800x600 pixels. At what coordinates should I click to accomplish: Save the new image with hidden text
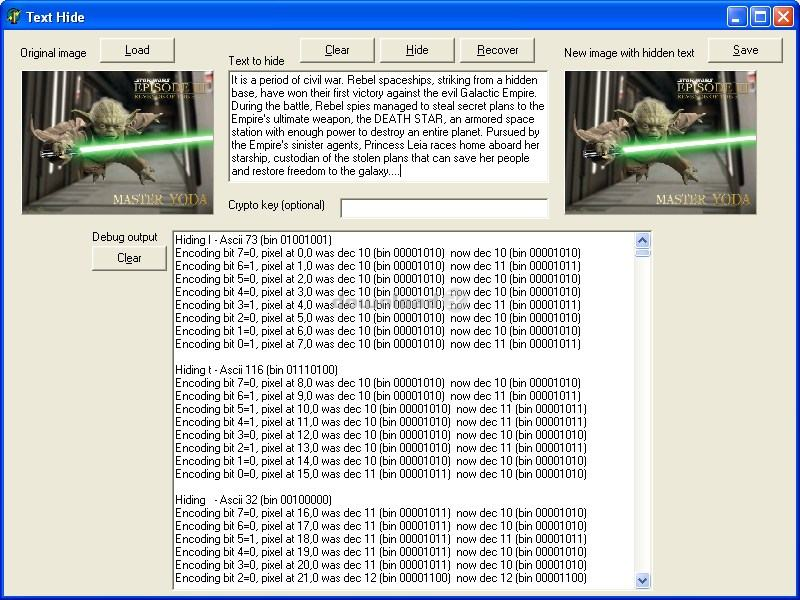(x=745, y=50)
